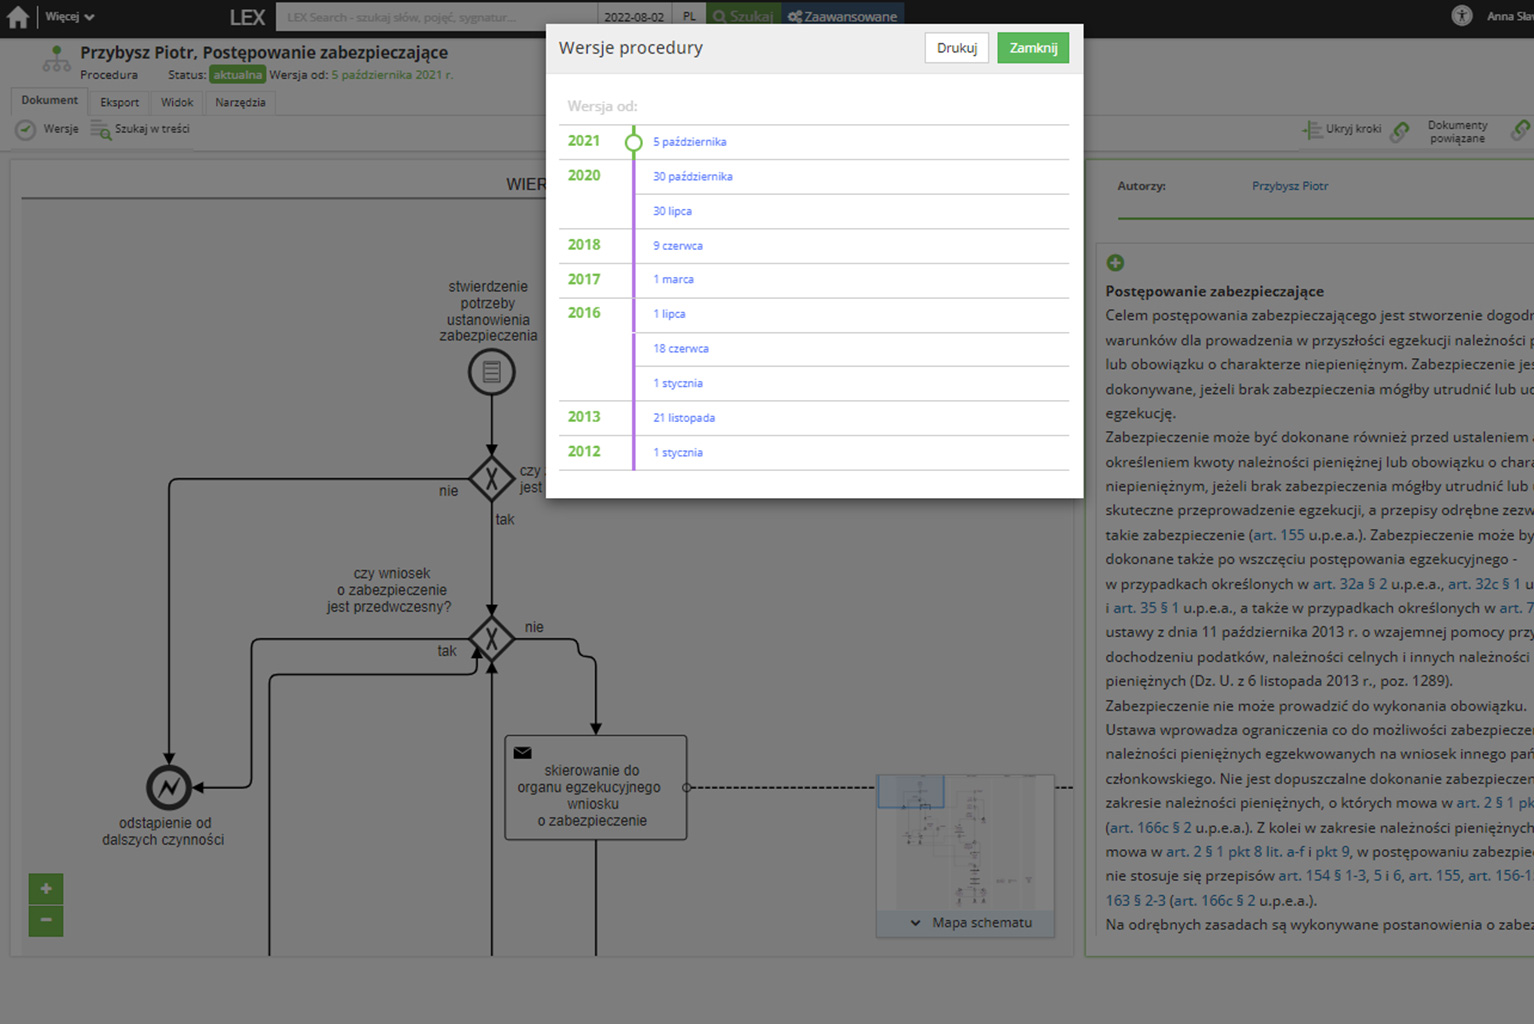Select version 1 lipca 2016
This screenshot has width=1534, height=1024.
[x=669, y=314]
